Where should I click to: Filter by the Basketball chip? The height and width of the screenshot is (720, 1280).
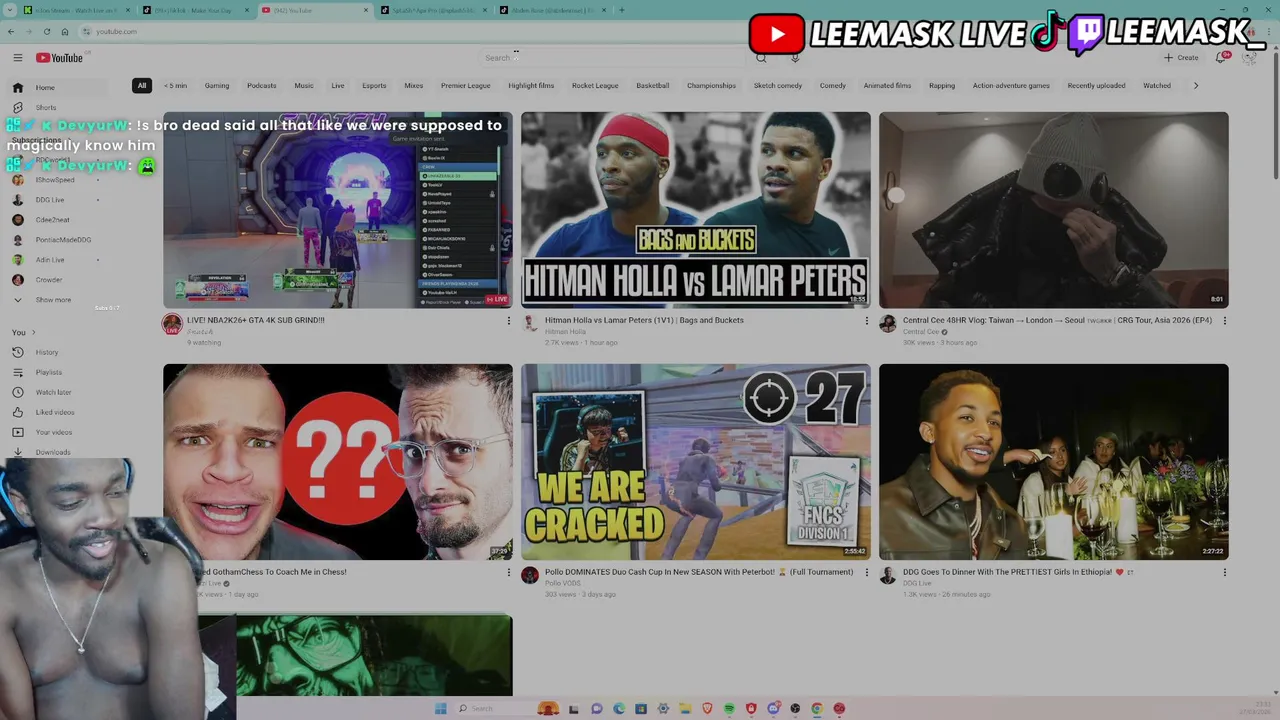652,85
